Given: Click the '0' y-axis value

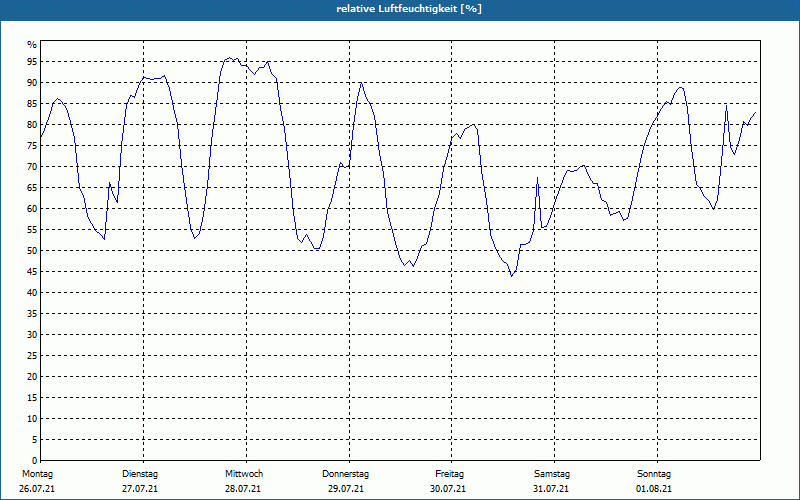Looking at the screenshot, I should coord(35,461).
